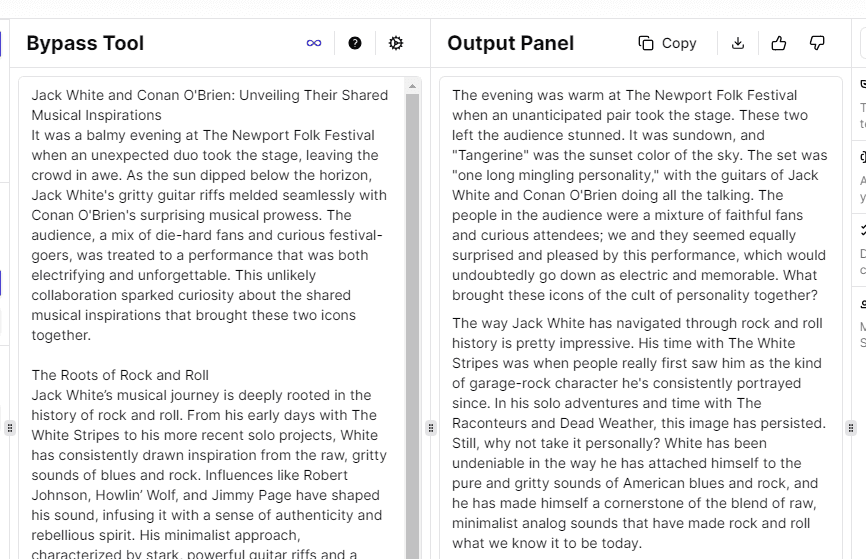The image size is (866, 559).
Task: Give the output a thumbs up
Action: click(x=779, y=43)
